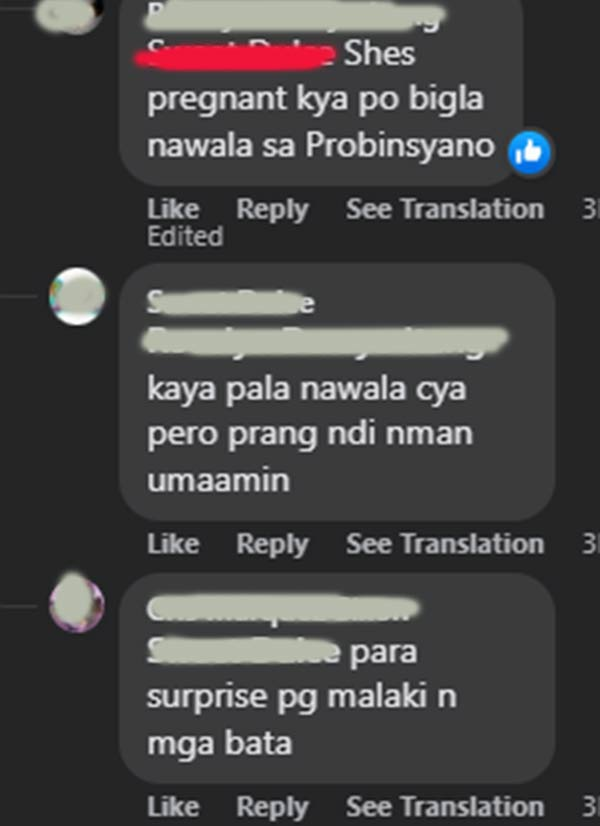Click the blue thumbs-up reaction on Probinsyano comment
The image size is (600, 826).
529,152
